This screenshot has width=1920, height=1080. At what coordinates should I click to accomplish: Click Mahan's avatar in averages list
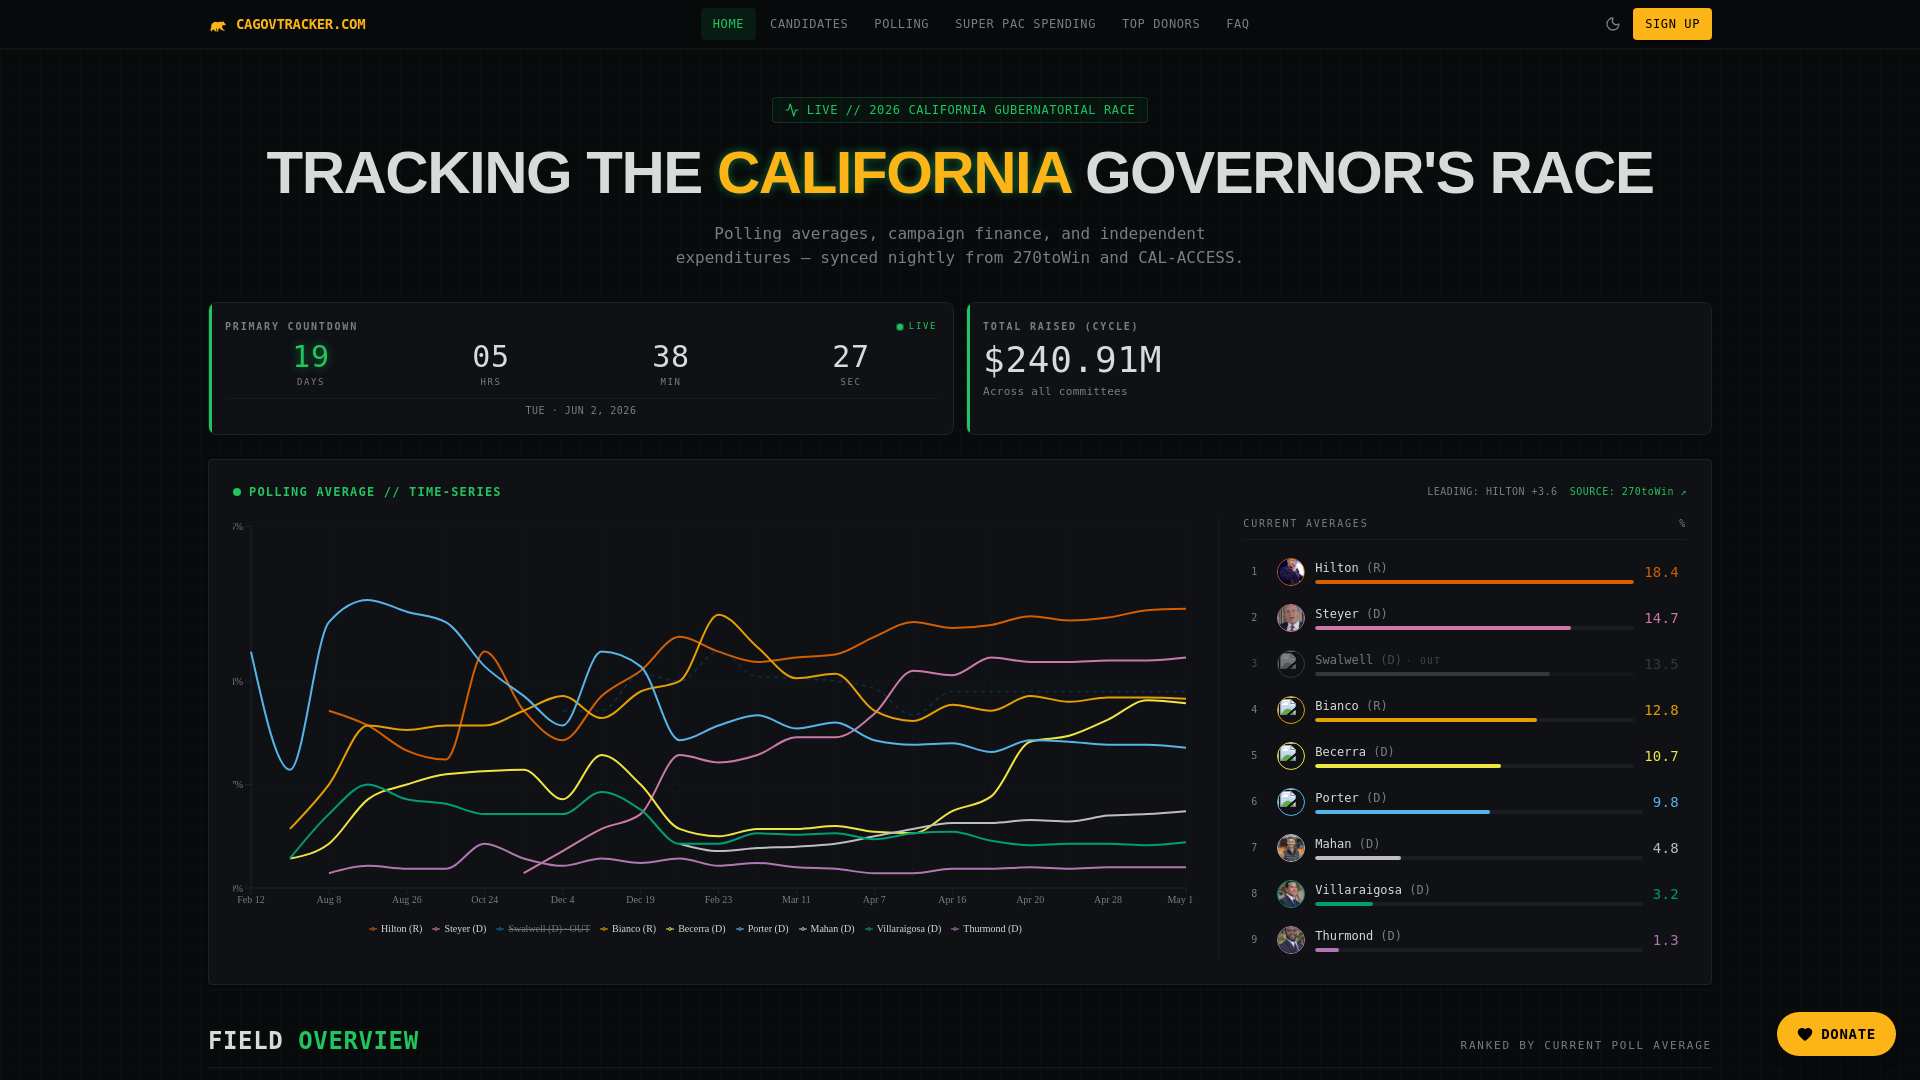tap(1291, 848)
